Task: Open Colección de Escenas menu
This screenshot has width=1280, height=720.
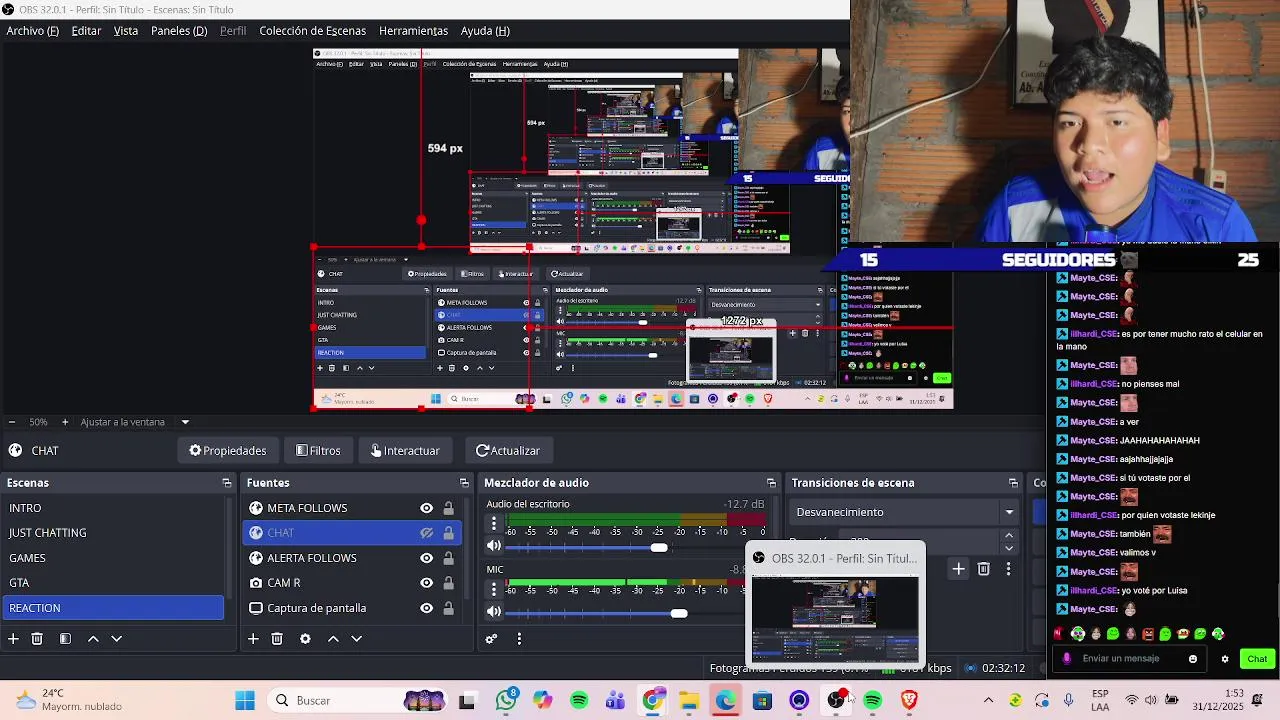Action: pos(313,31)
